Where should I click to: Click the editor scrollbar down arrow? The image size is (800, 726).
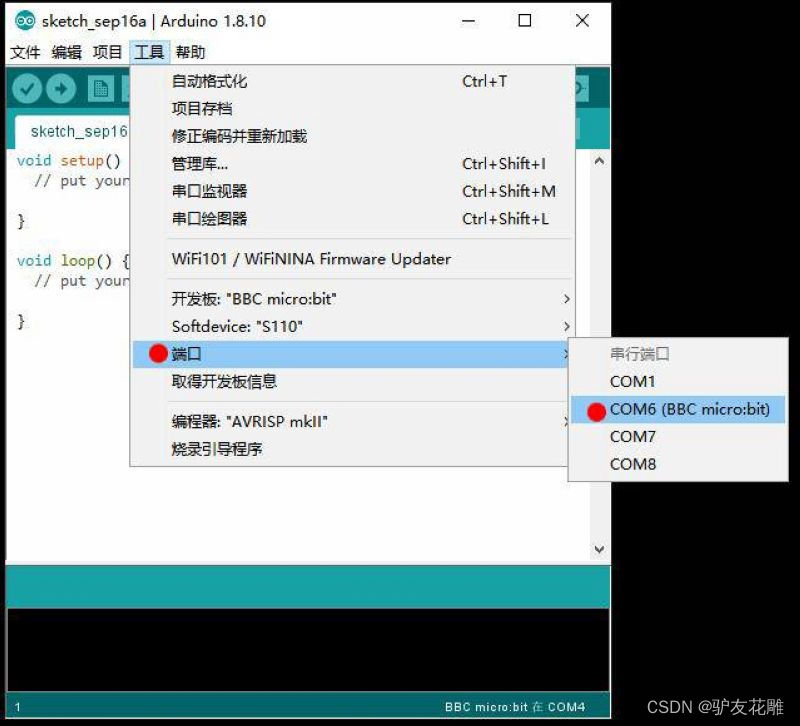[x=599, y=549]
